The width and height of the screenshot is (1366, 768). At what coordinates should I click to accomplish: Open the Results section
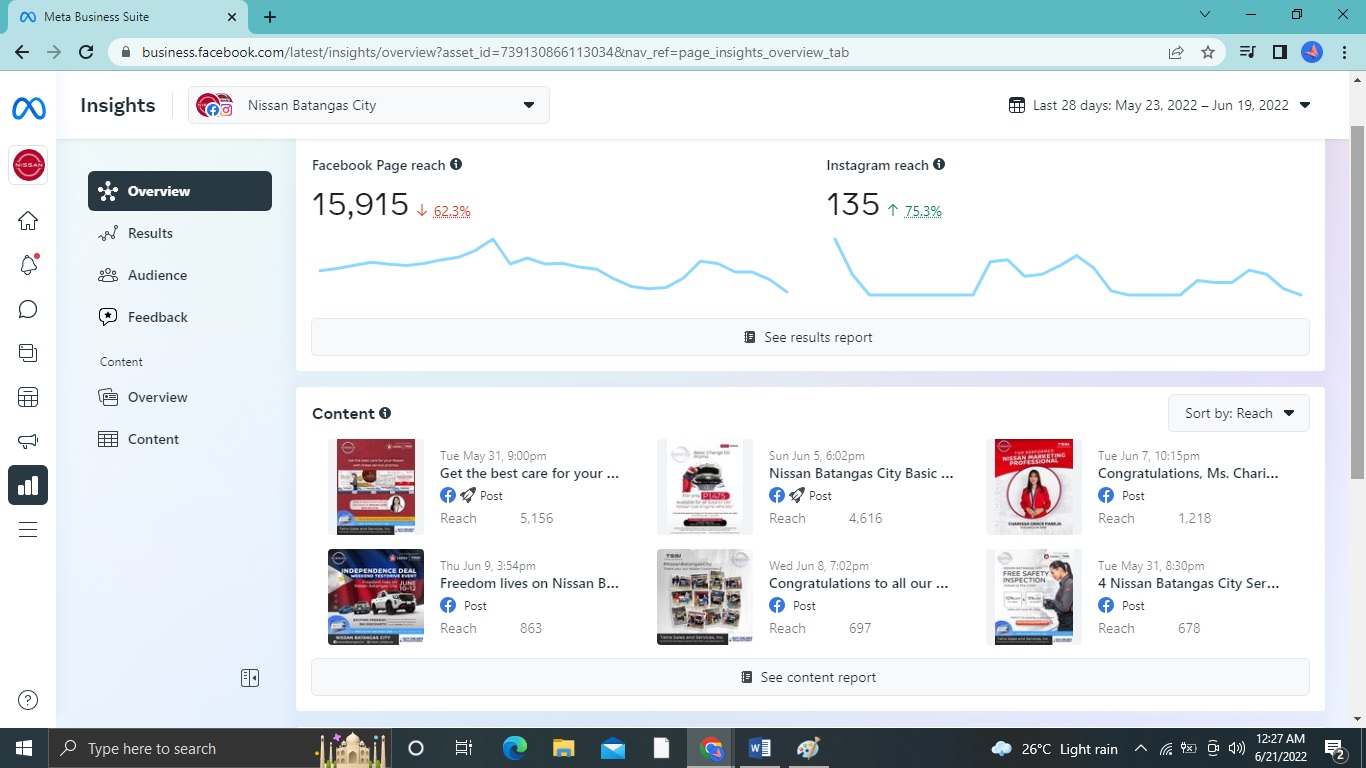tap(180, 233)
